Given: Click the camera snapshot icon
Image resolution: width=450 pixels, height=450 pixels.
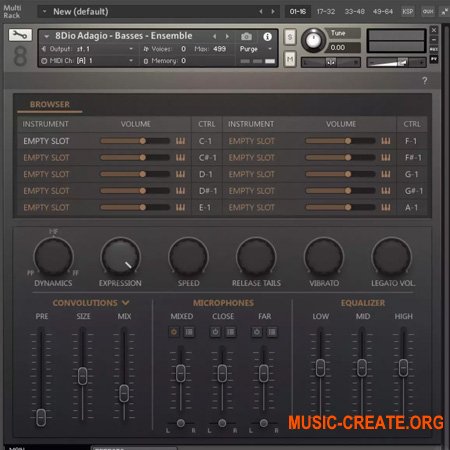Looking at the screenshot, I should [246, 36].
